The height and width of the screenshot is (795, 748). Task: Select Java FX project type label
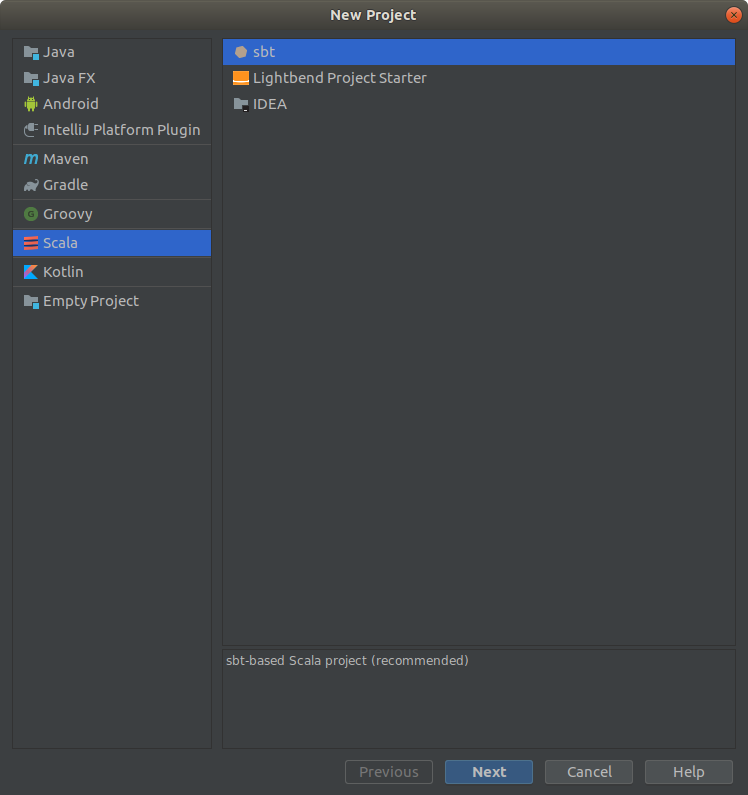click(69, 78)
